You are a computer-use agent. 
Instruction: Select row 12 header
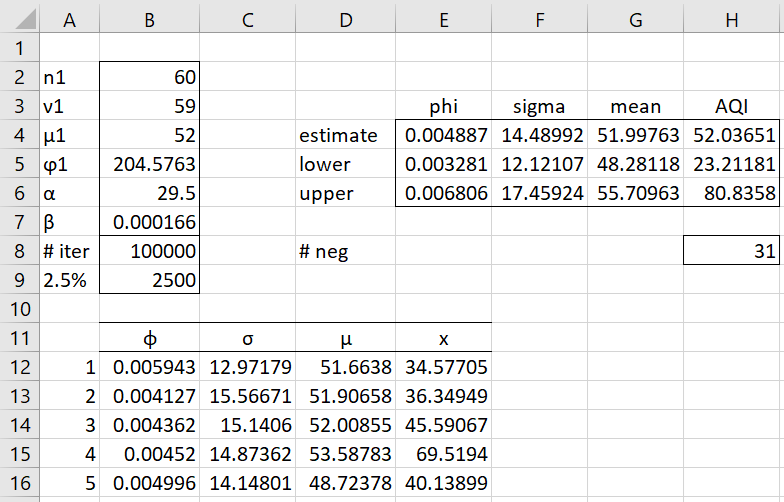point(20,366)
